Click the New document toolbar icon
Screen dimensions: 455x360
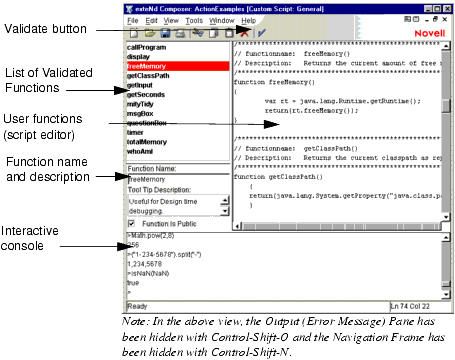[x=134, y=33]
